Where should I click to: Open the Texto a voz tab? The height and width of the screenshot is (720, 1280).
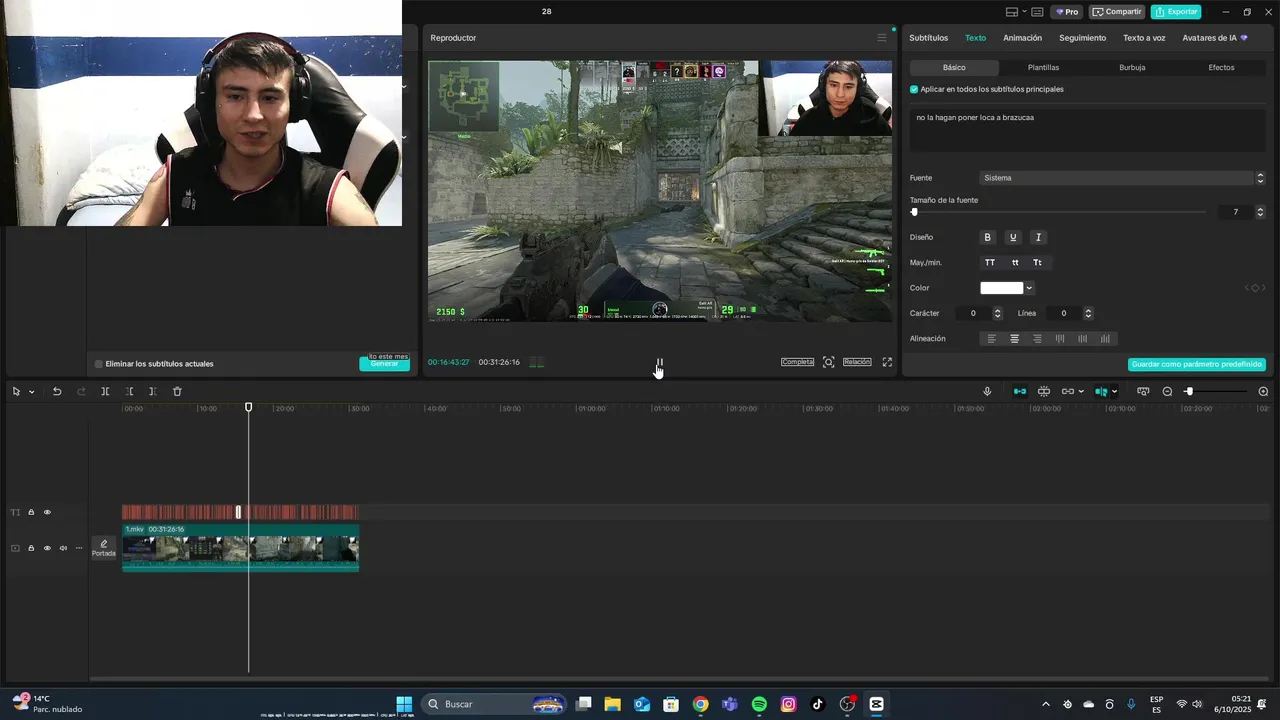point(1144,38)
